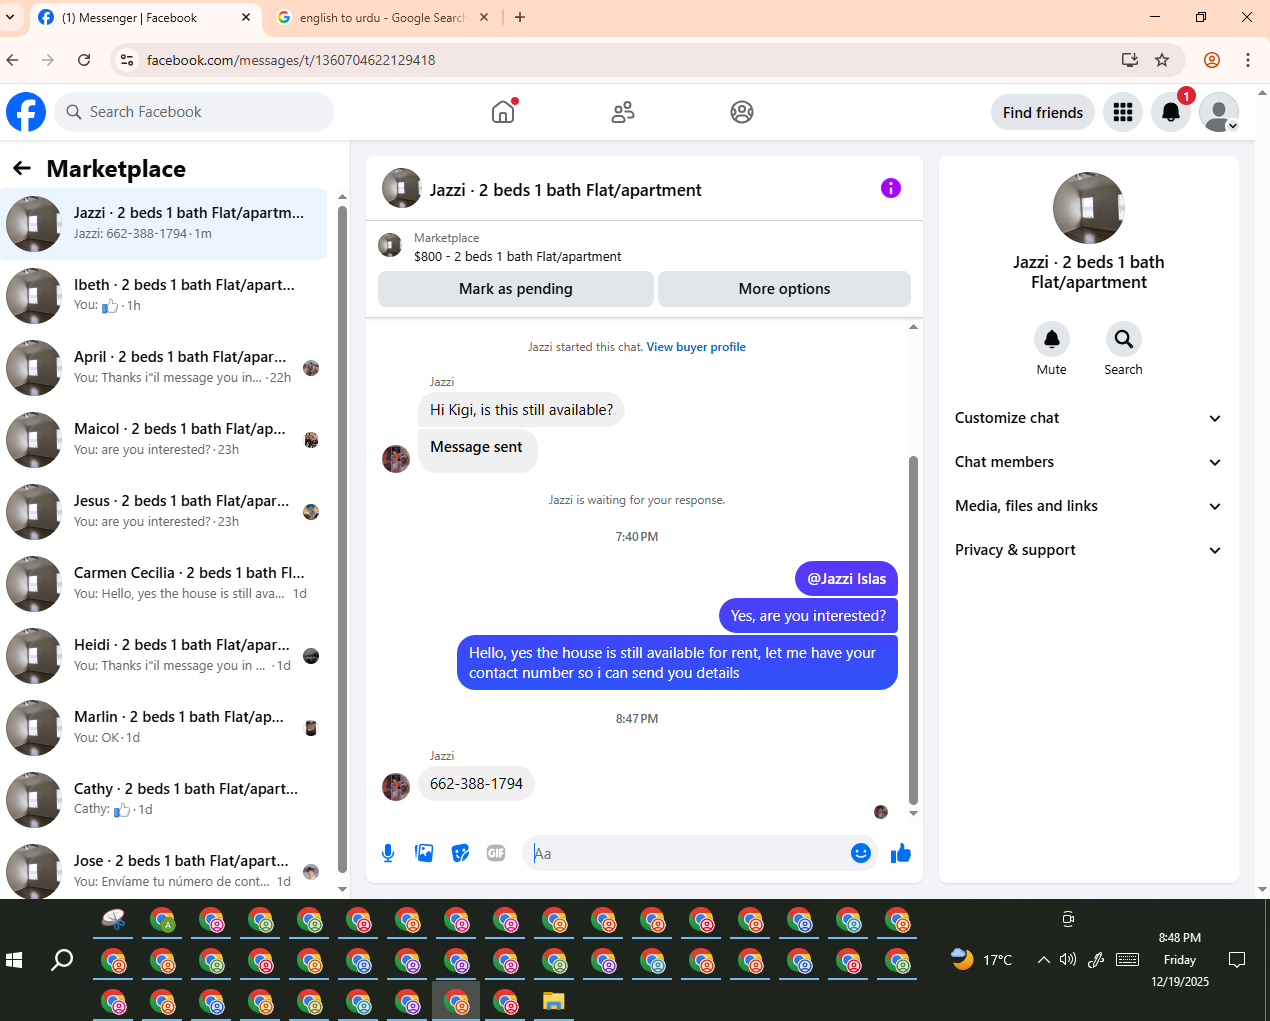Screen dimensions: 1270x1021
Task: Click the back arrow beside Marketplace
Action: [22, 168]
